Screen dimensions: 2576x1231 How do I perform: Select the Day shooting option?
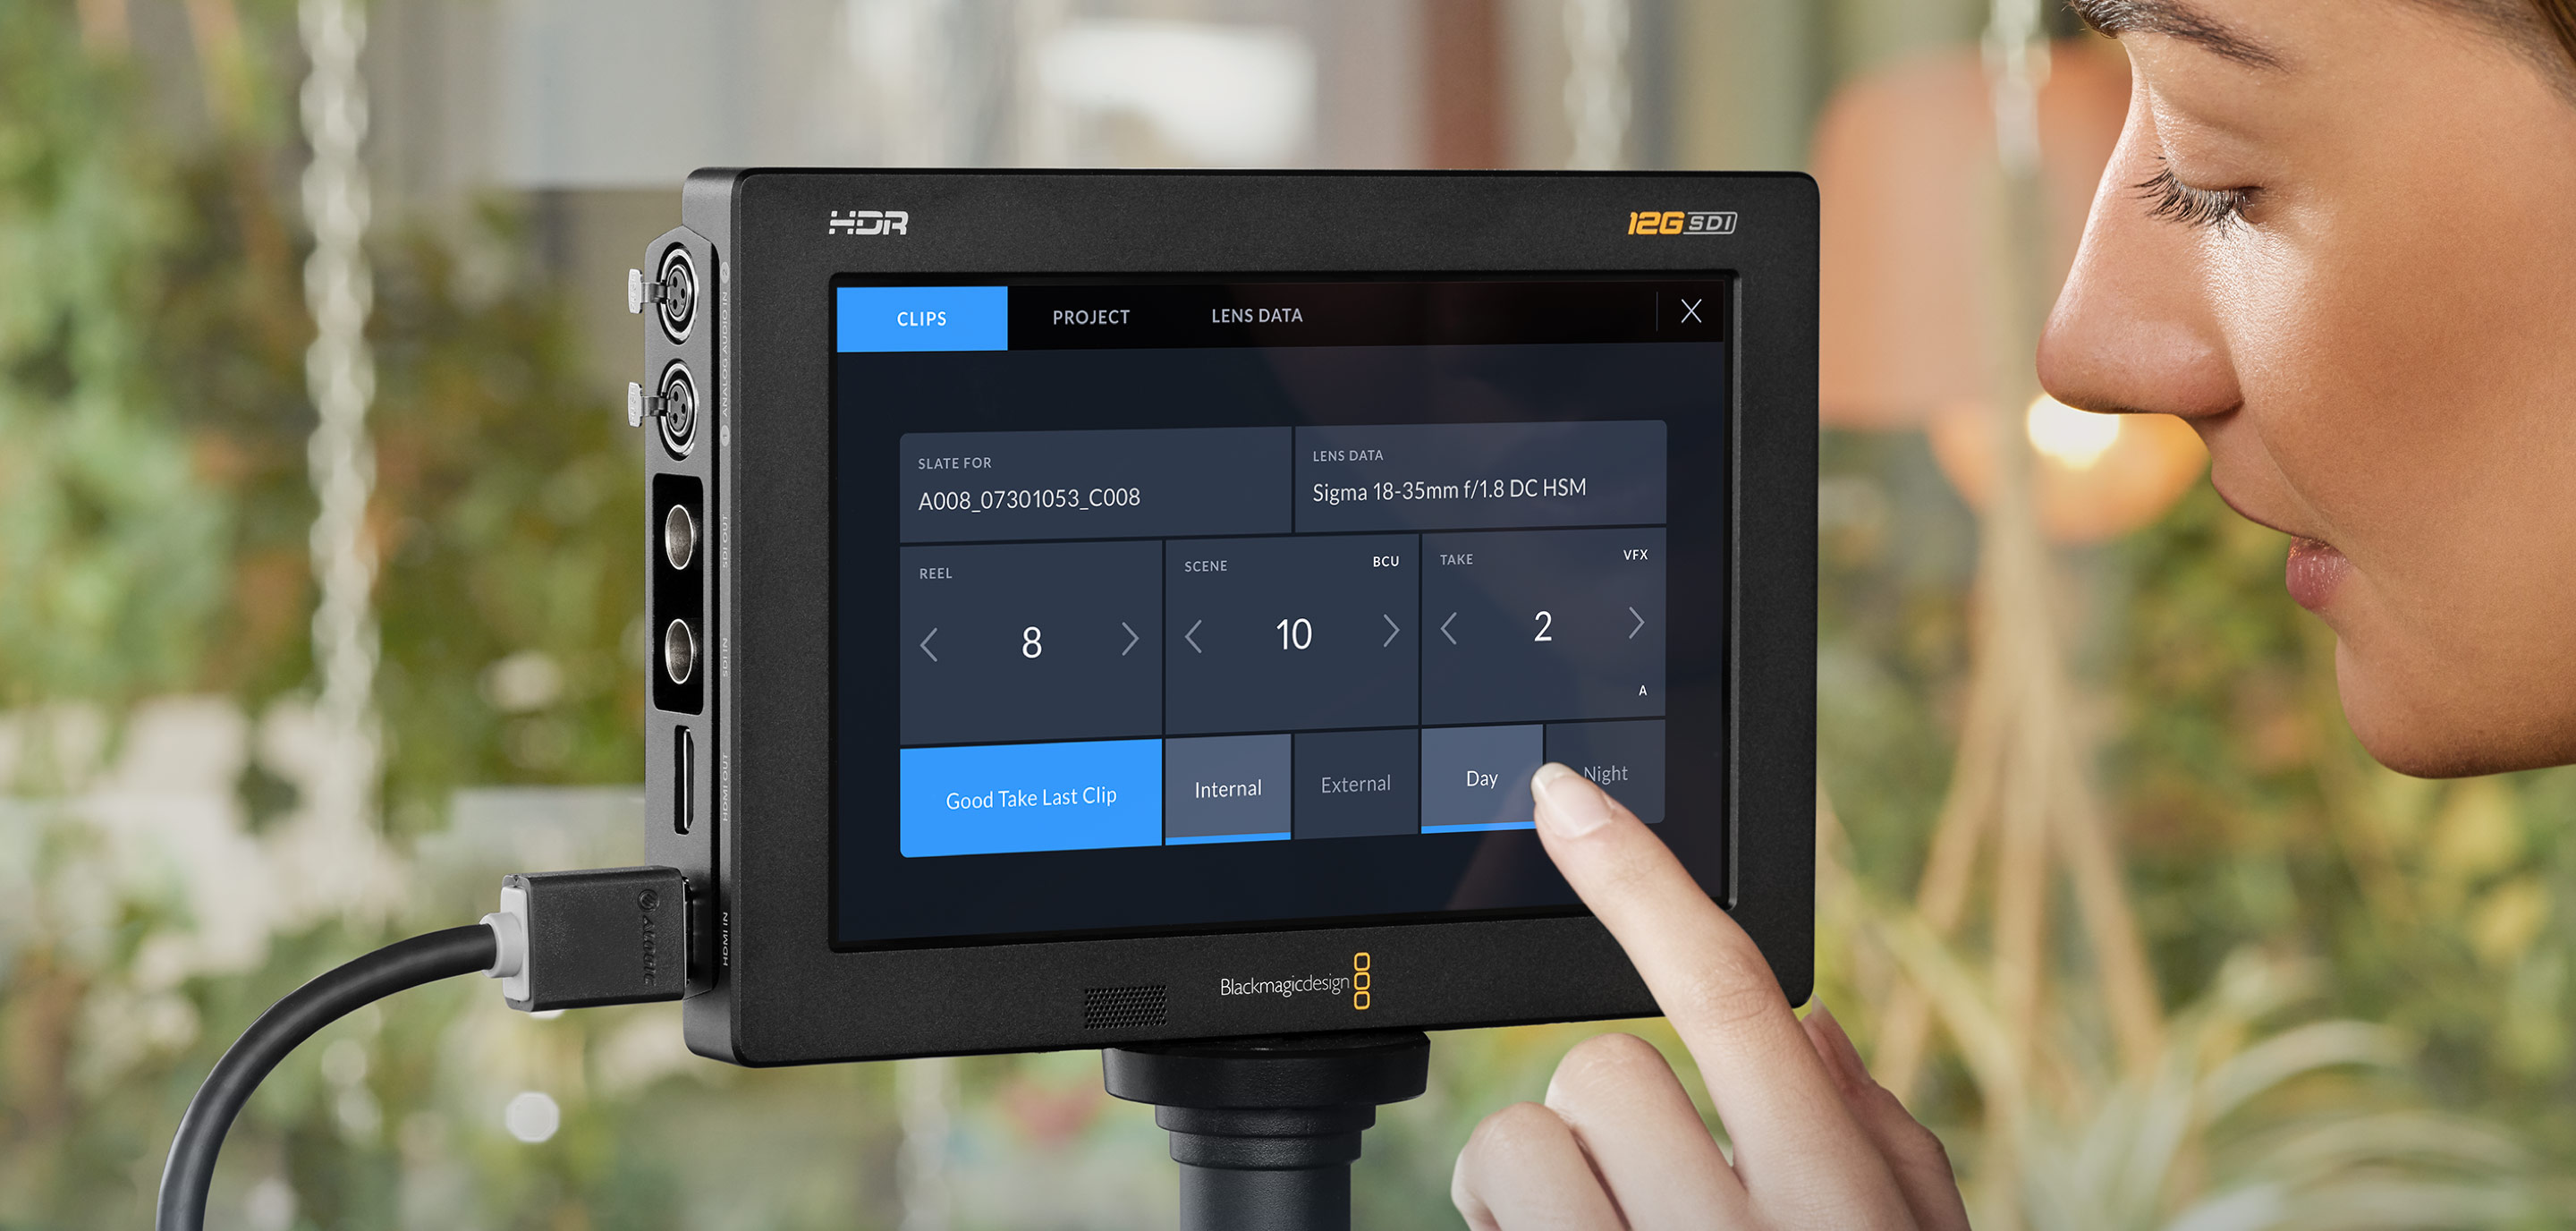pos(1474,784)
